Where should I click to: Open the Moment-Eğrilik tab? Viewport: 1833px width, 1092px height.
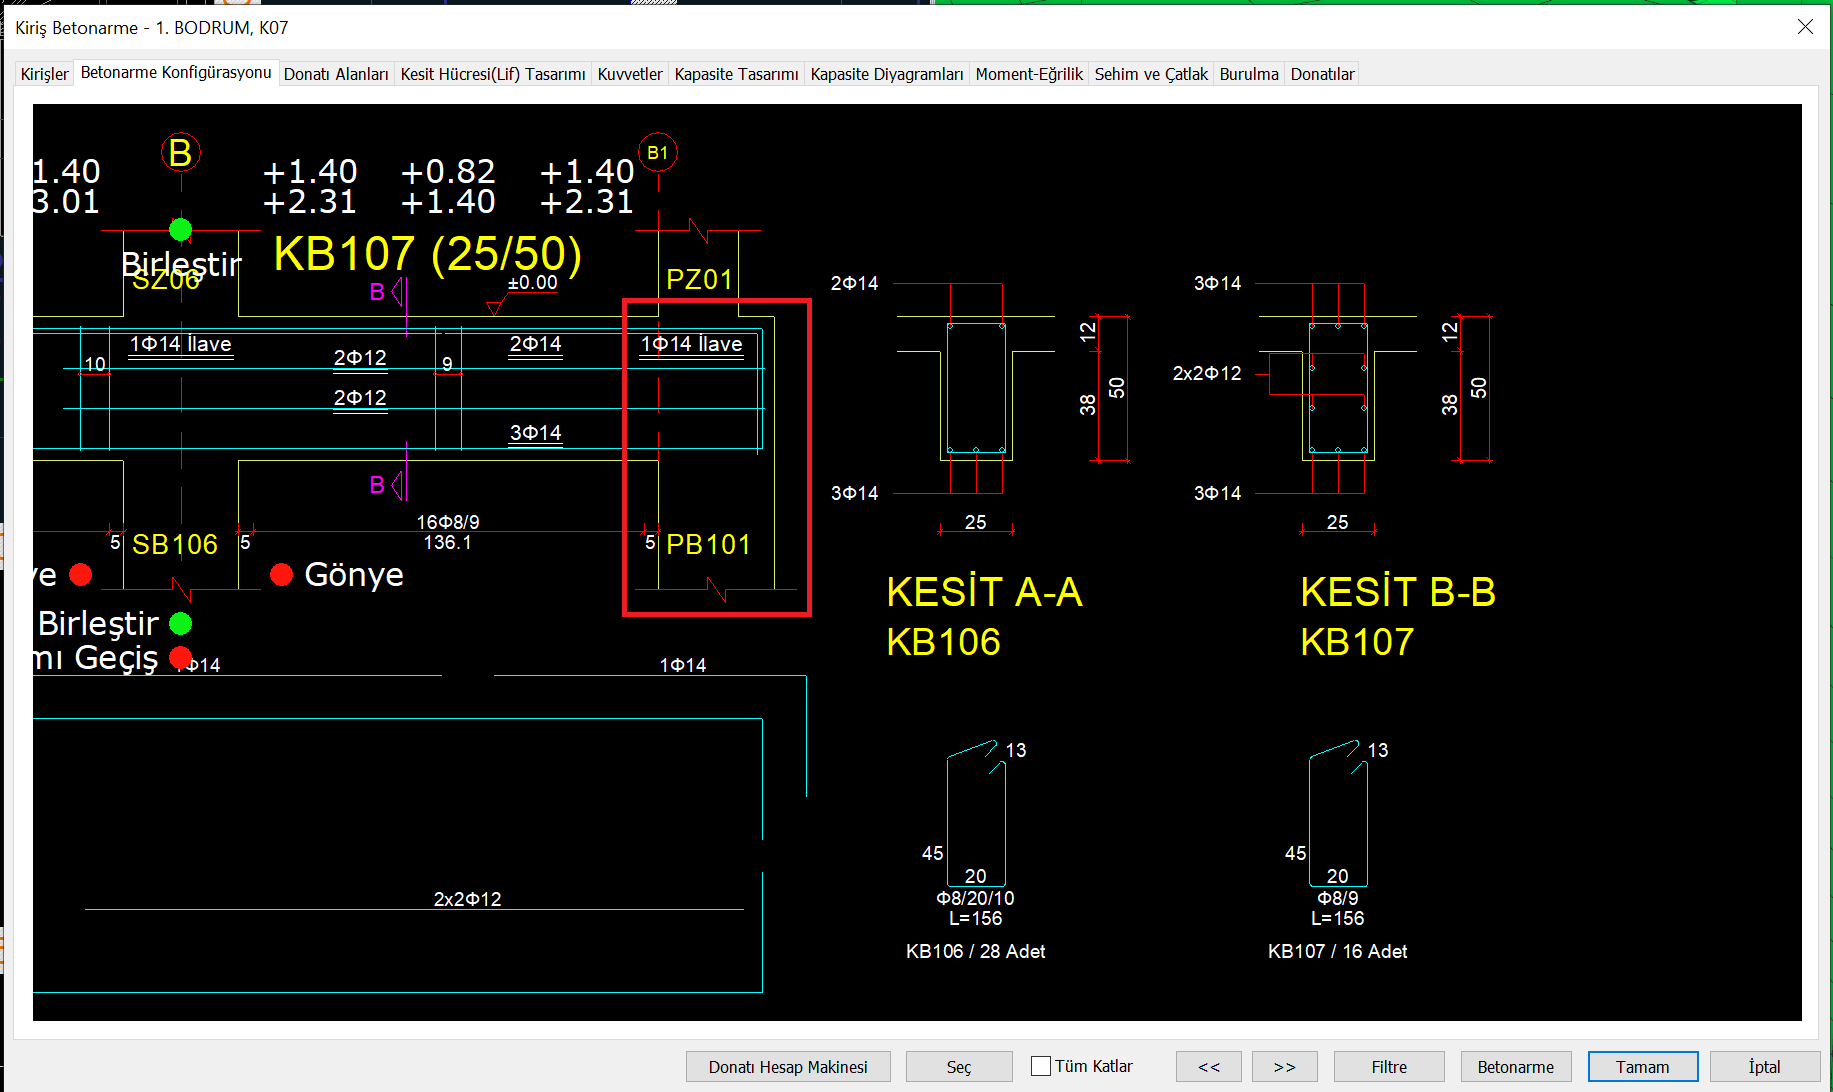[1029, 74]
